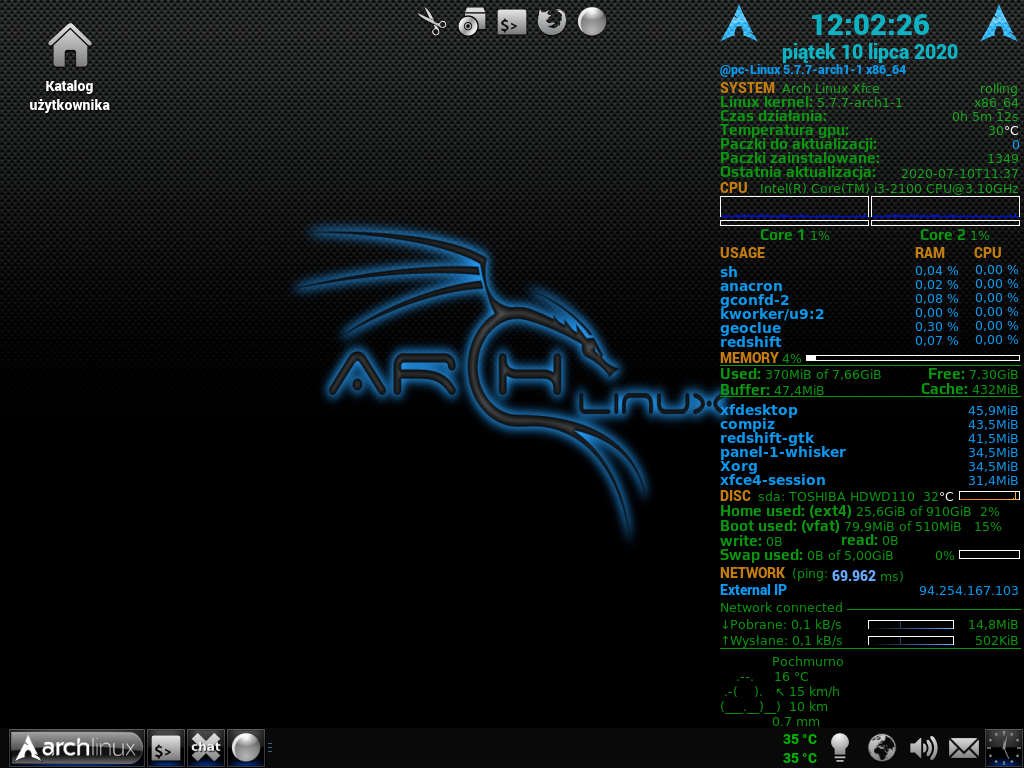Click the 'Boot used: (vfat)' disk row
1024x768 pixels.
[x=861, y=526]
